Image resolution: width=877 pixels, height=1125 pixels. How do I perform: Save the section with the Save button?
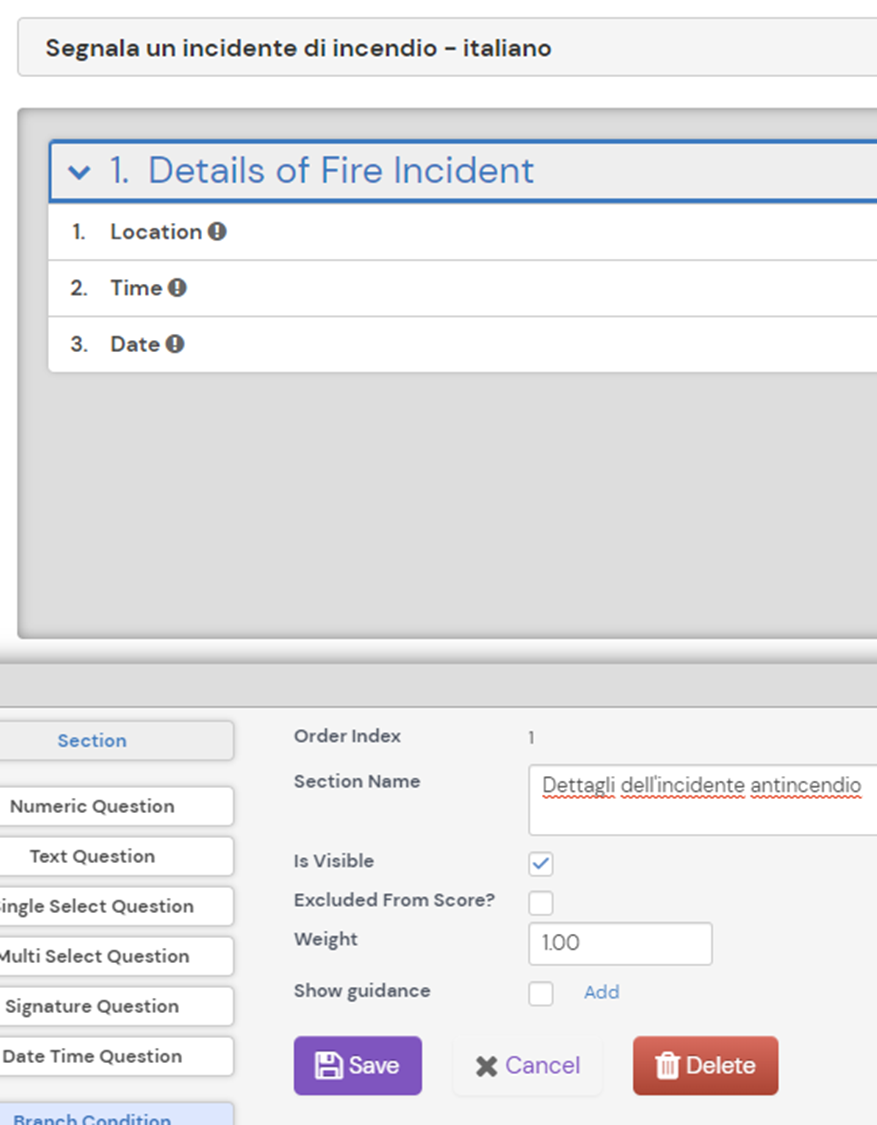[x=357, y=1065]
